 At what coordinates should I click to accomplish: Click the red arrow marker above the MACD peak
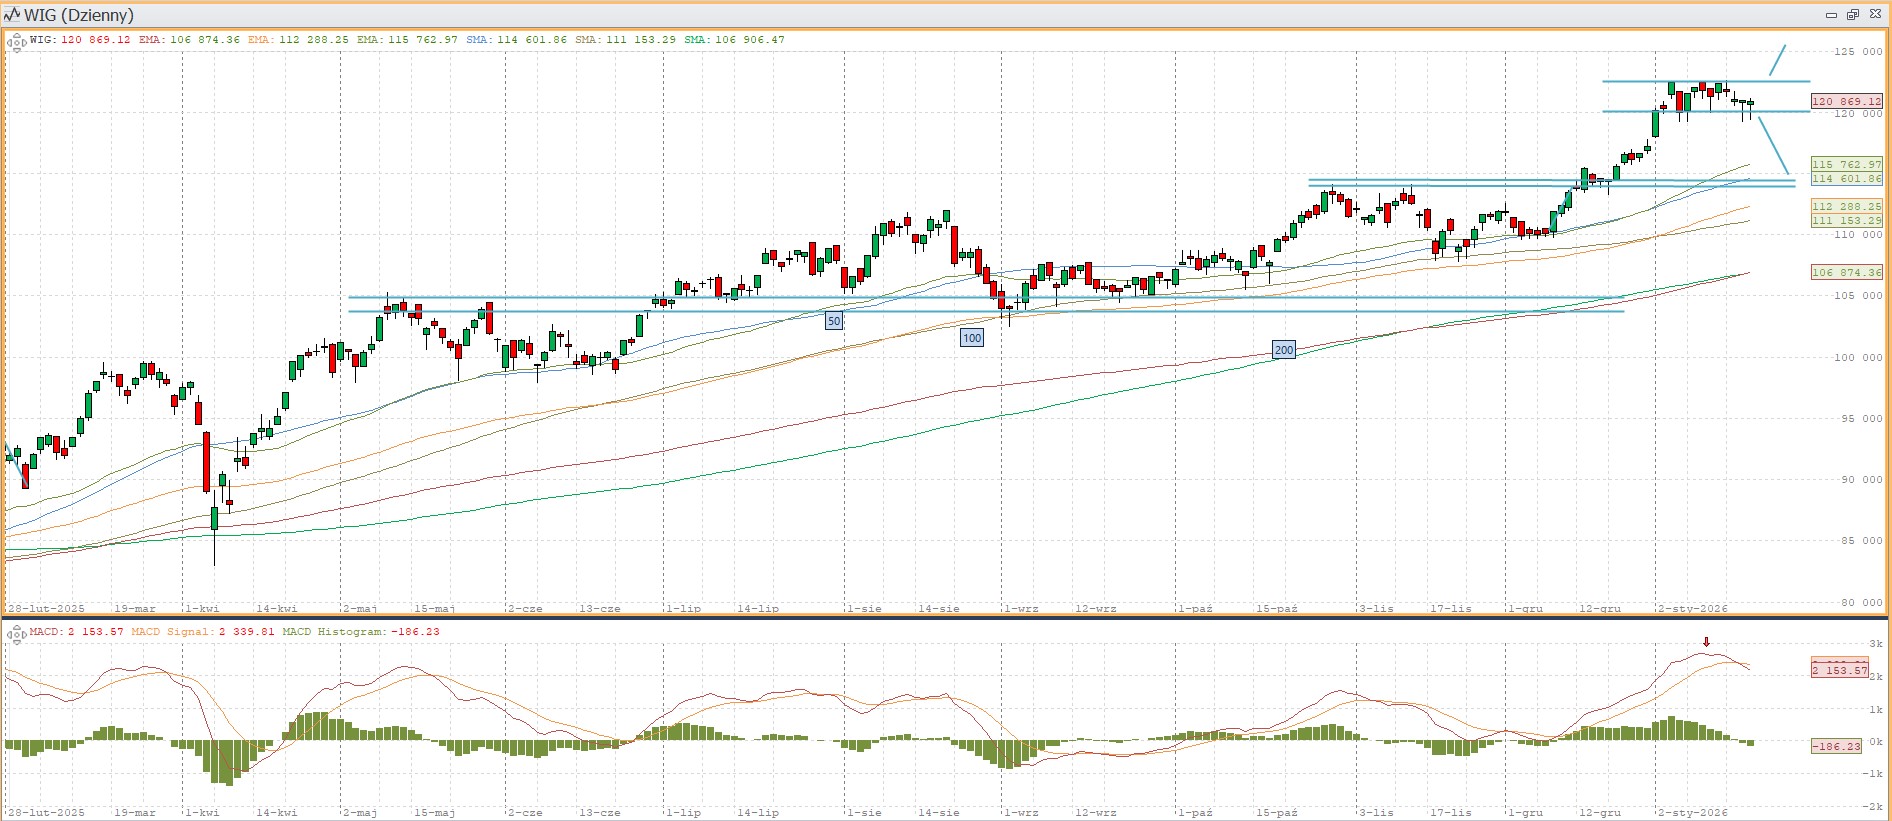[x=1706, y=643]
